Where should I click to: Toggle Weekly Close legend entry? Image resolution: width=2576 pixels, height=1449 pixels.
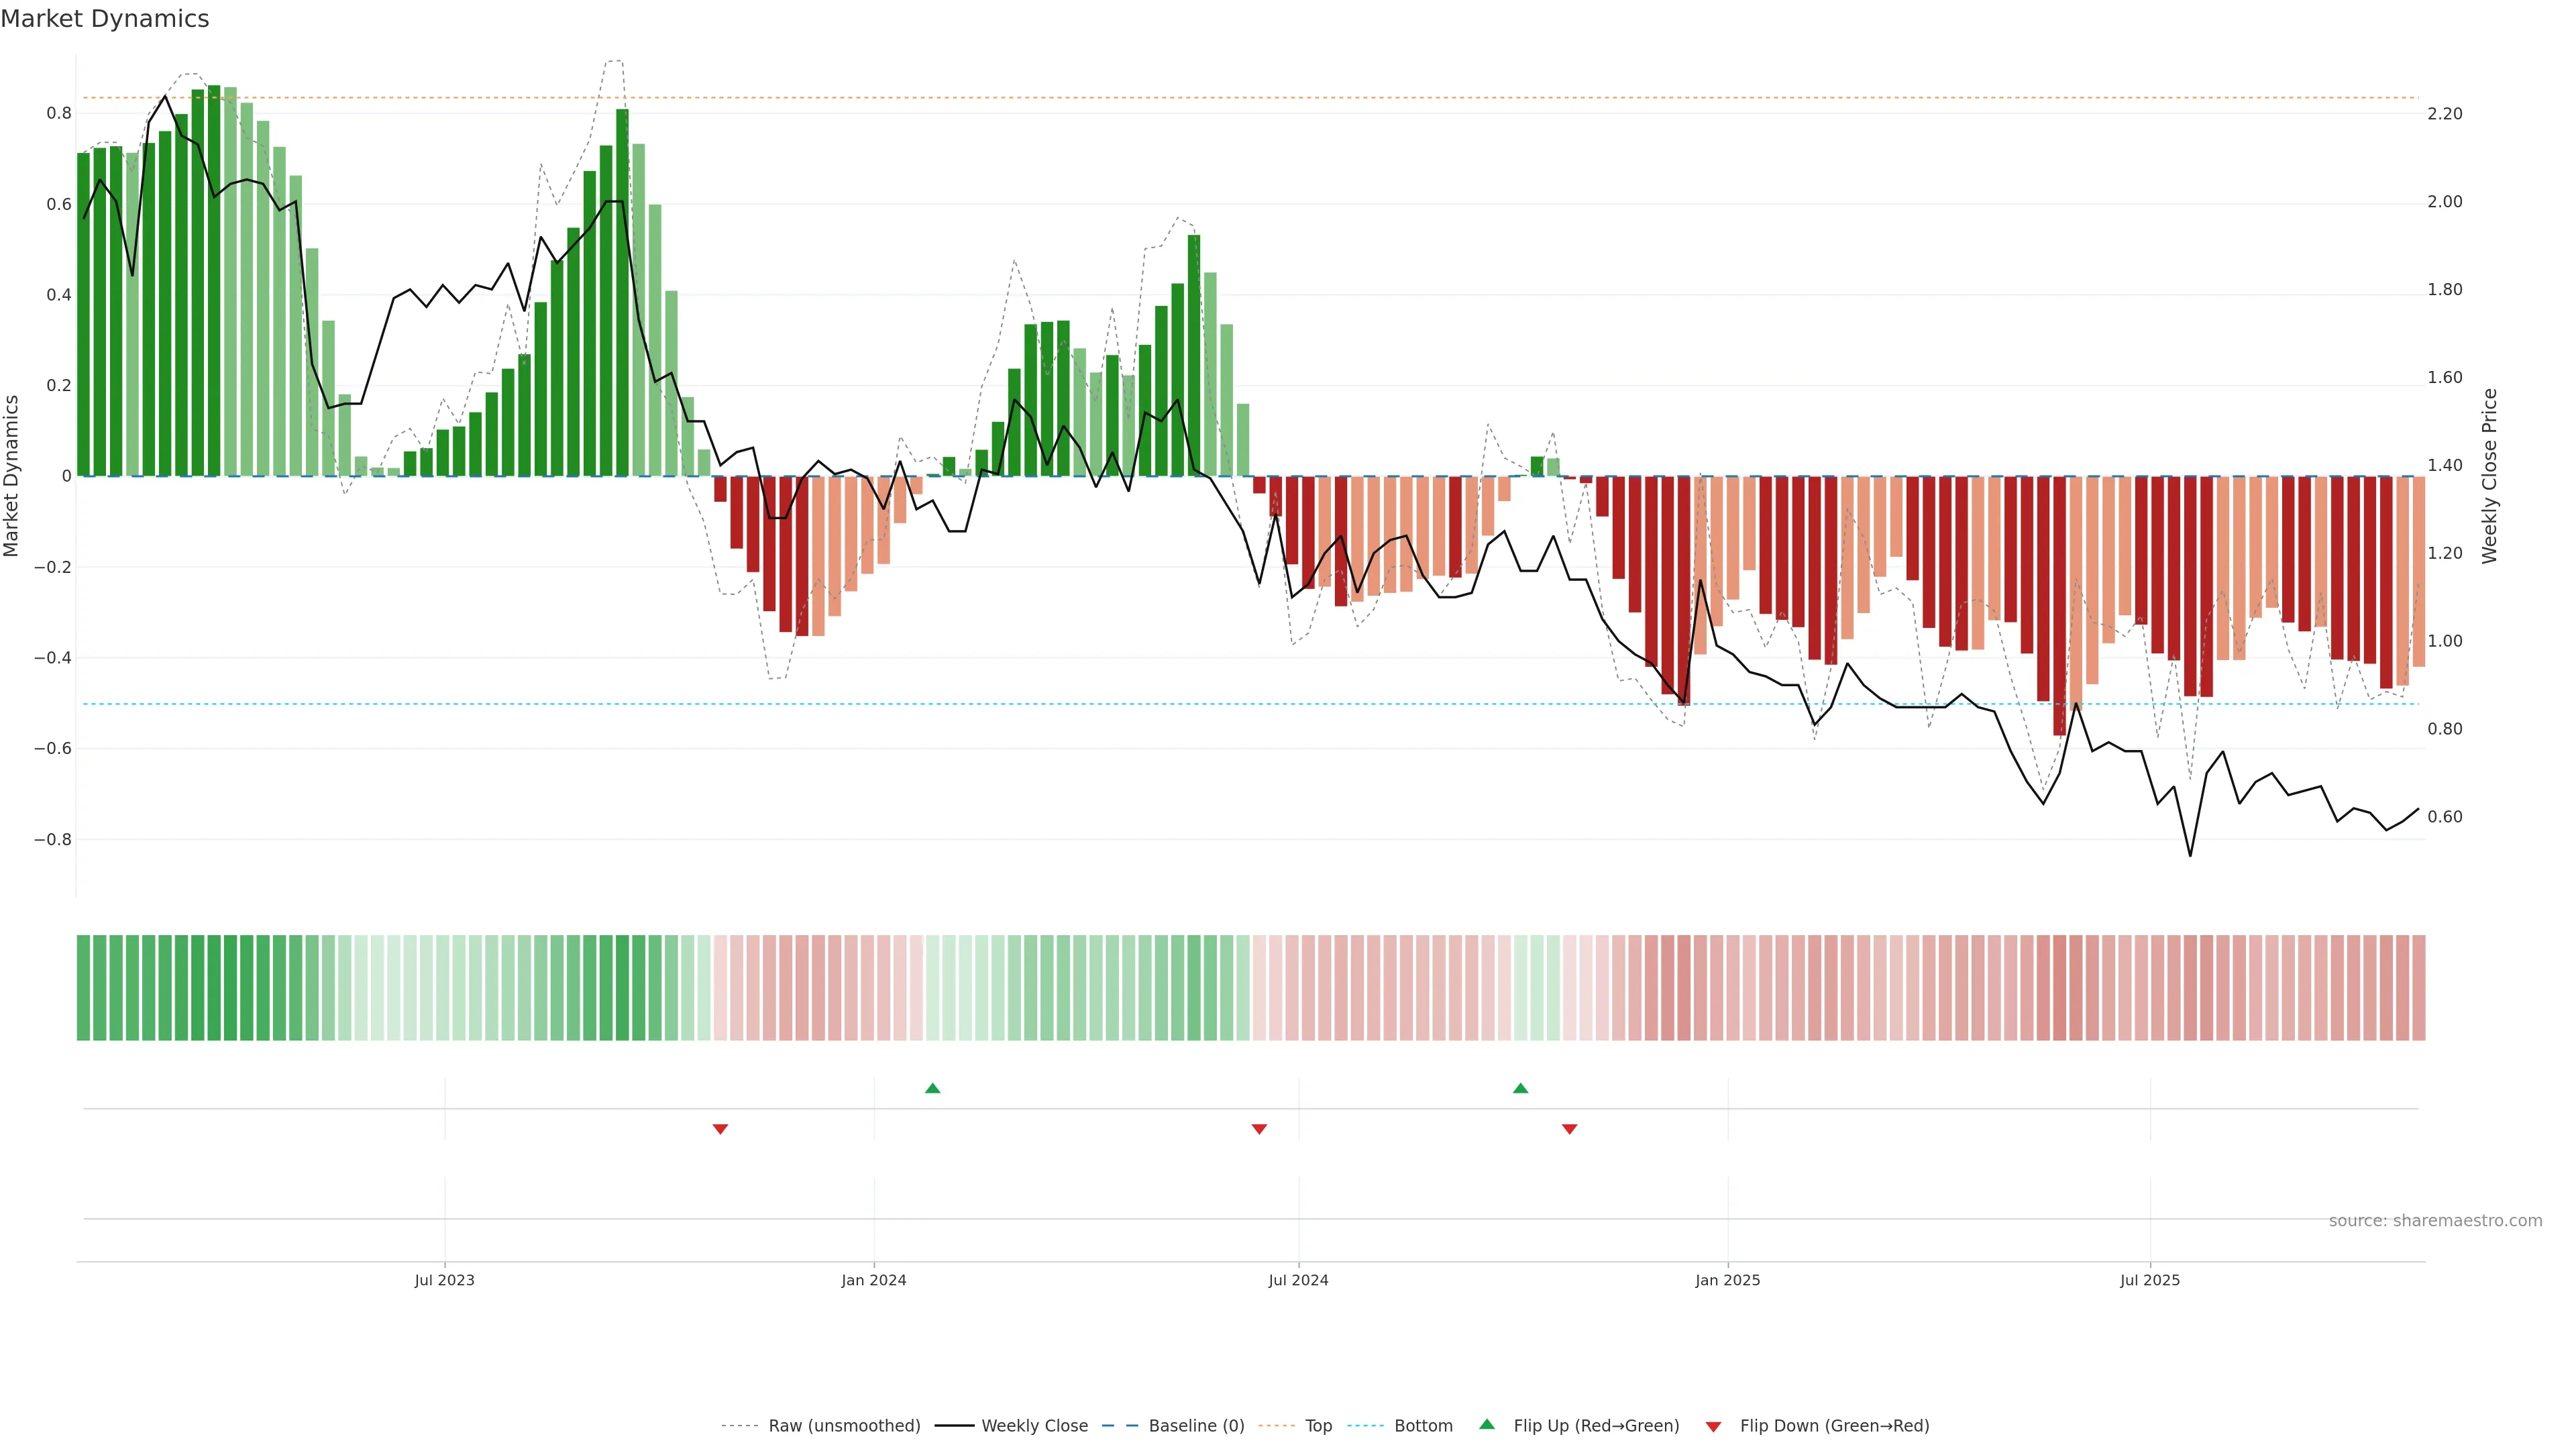(x=1034, y=1426)
